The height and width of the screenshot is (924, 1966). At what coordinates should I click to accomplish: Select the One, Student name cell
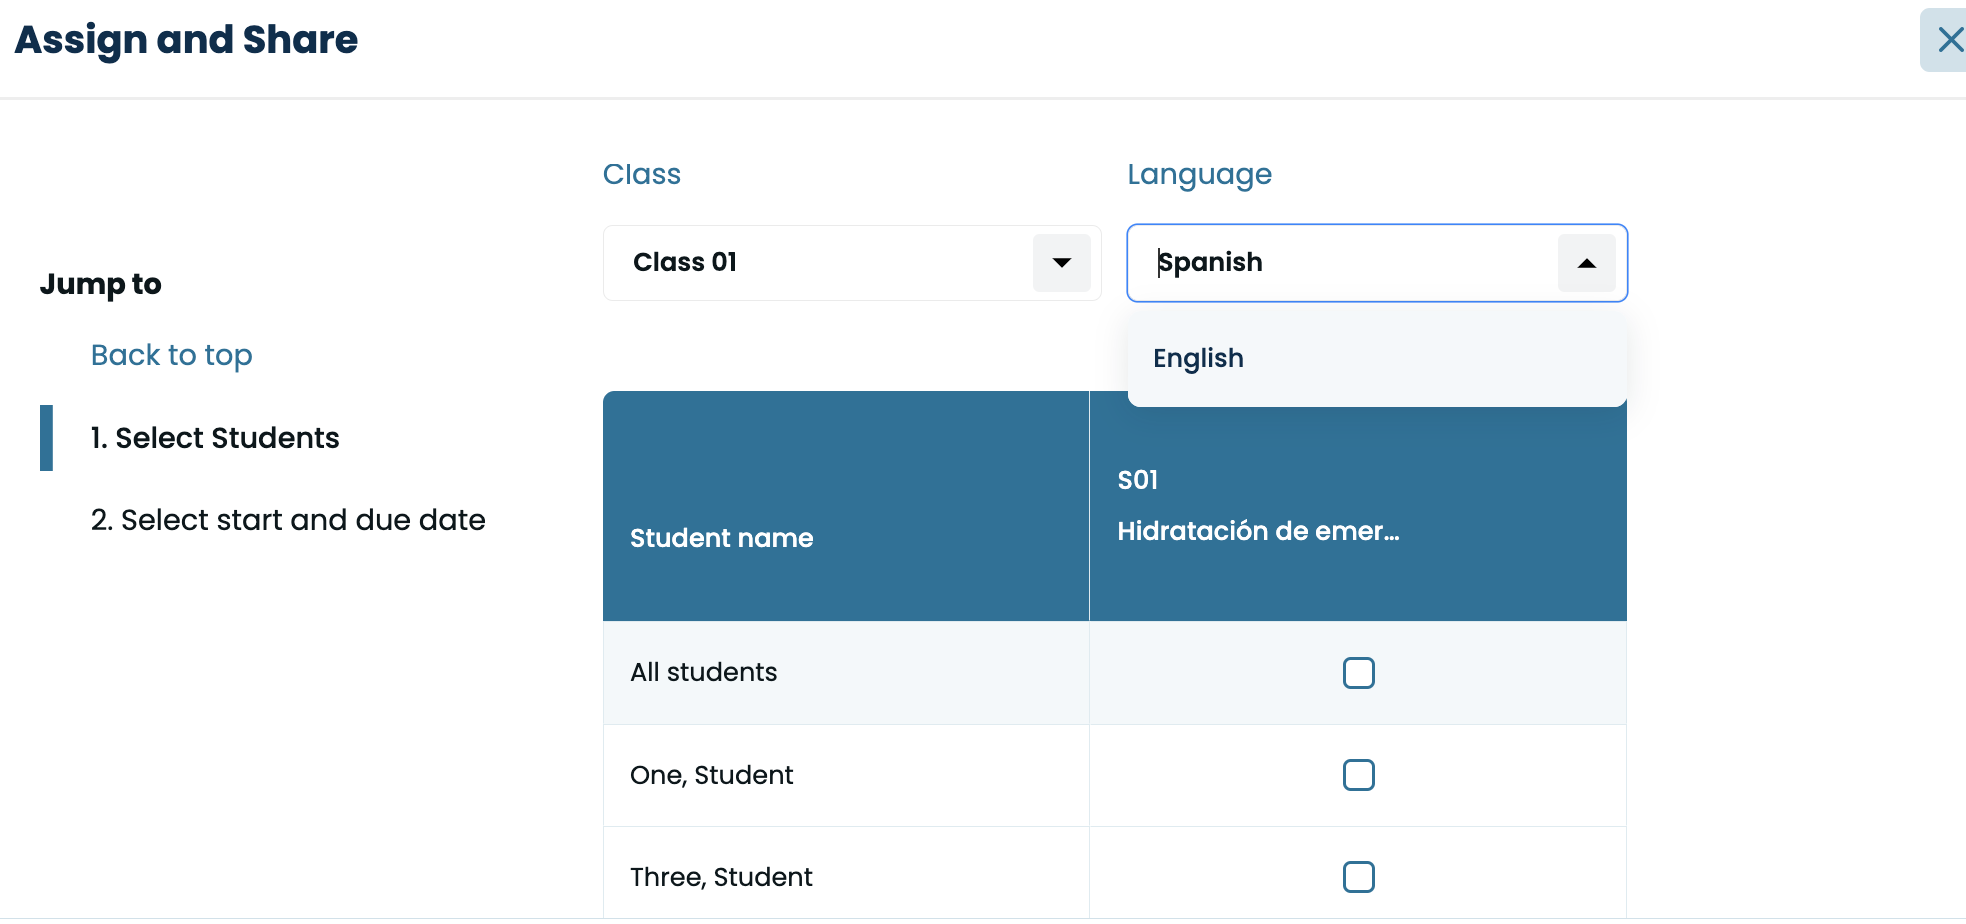click(x=846, y=775)
